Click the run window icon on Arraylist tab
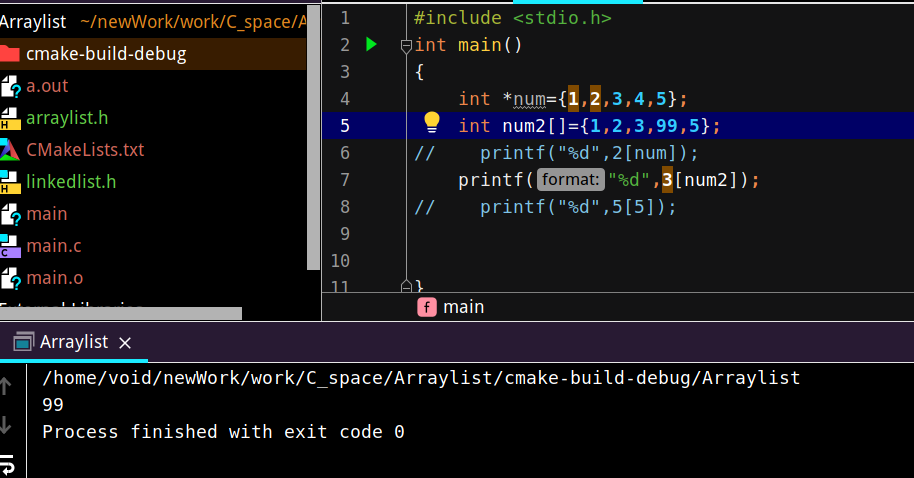This screenshot has height=478, width=914. click(23, 342)
